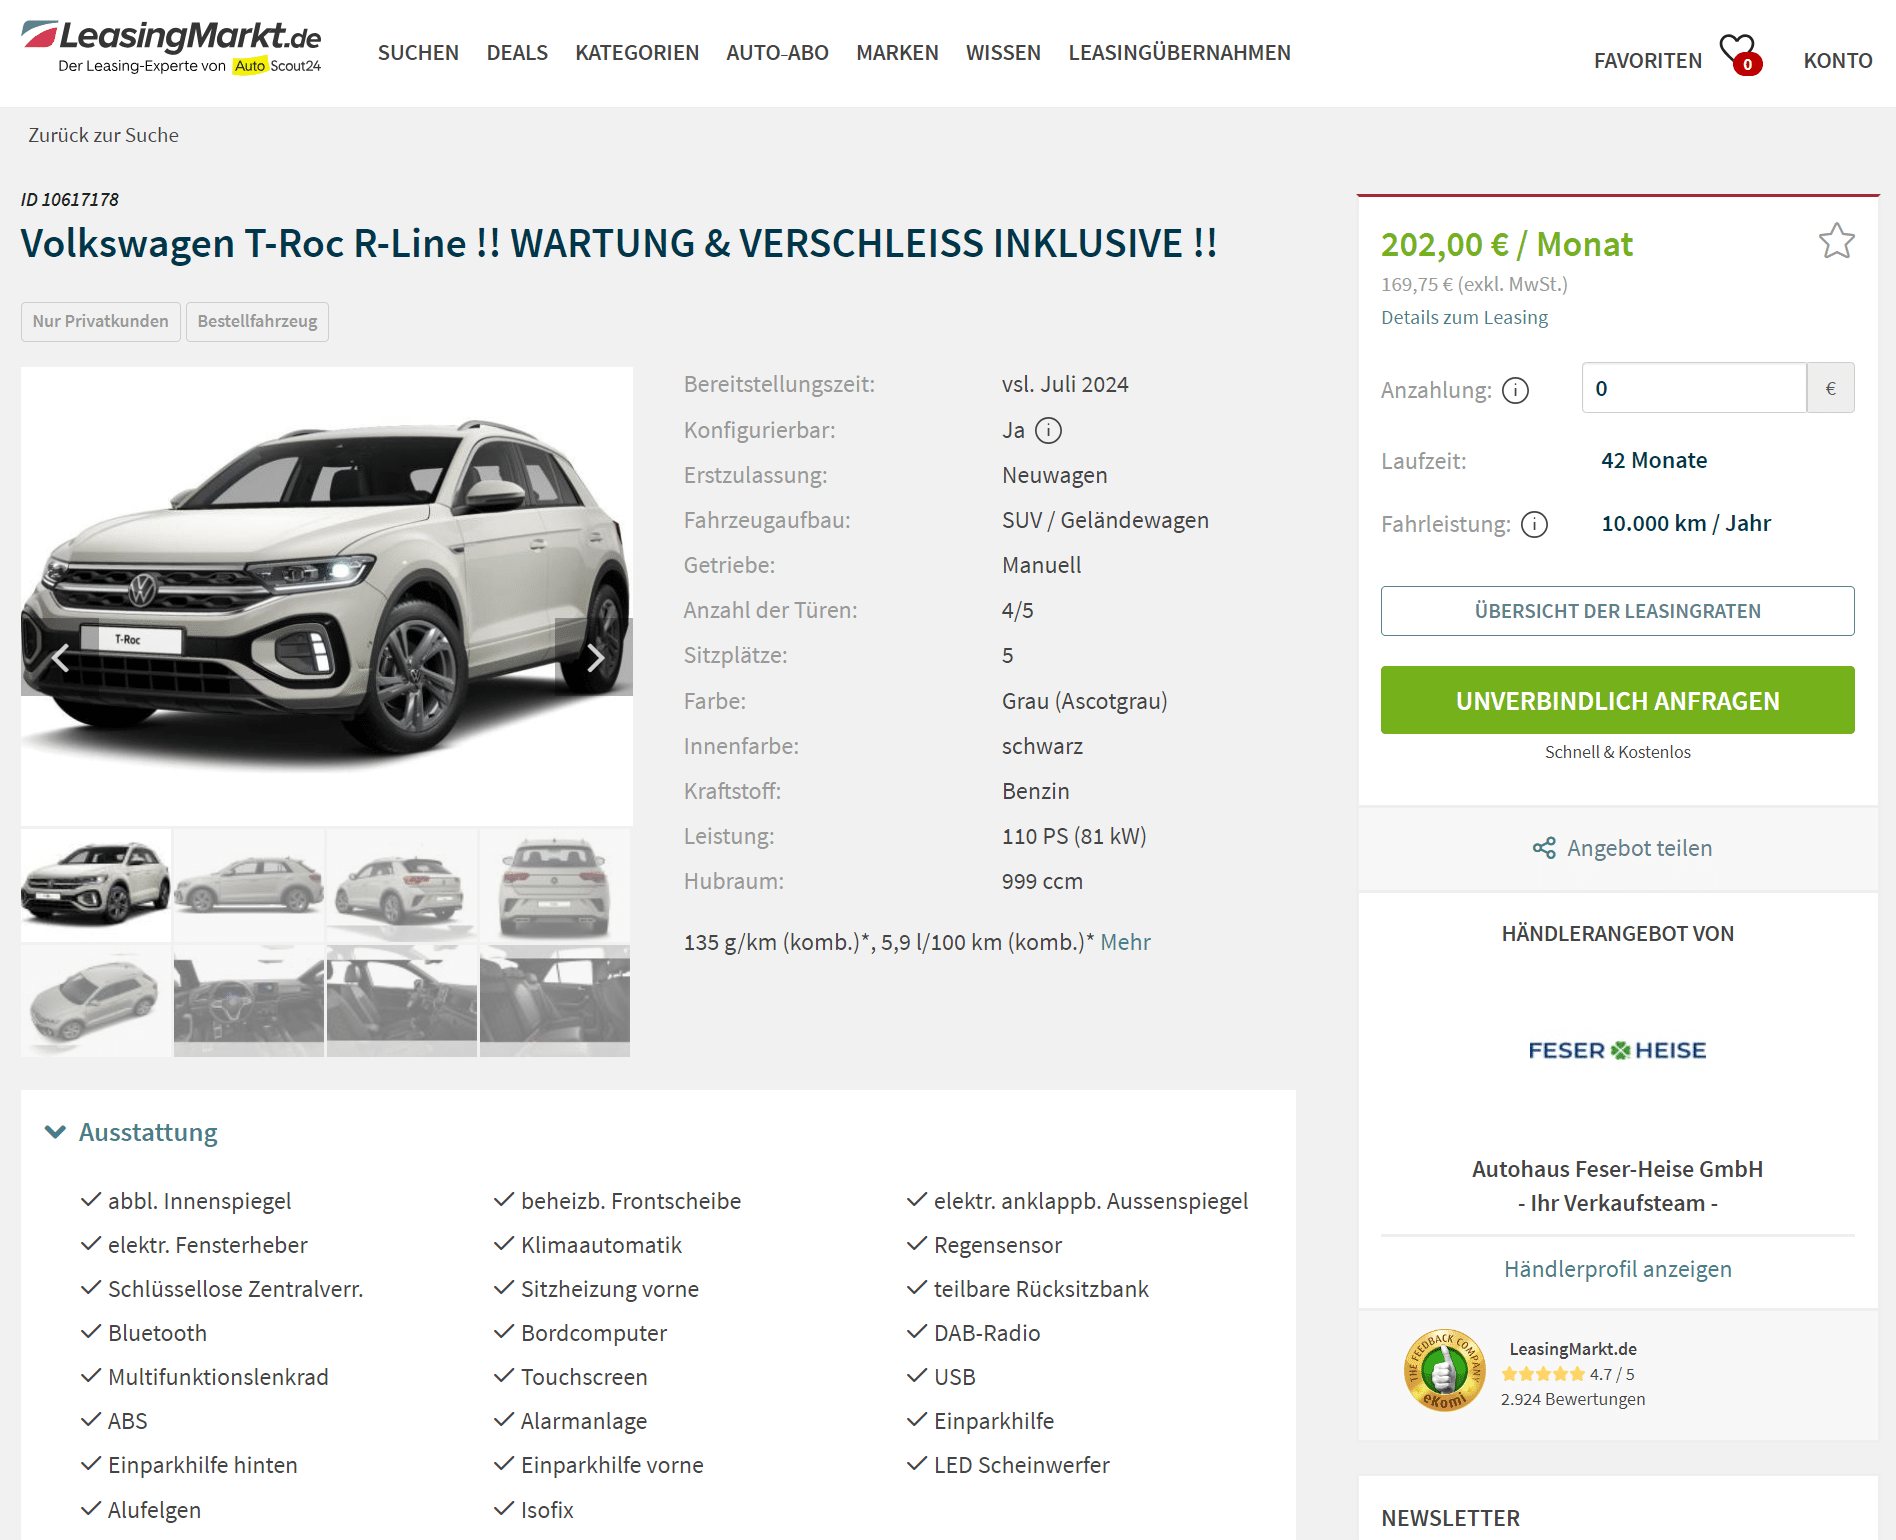Click the Anzahlung amount input field
This screenshot has width=1896, height=1540.
1694,388
